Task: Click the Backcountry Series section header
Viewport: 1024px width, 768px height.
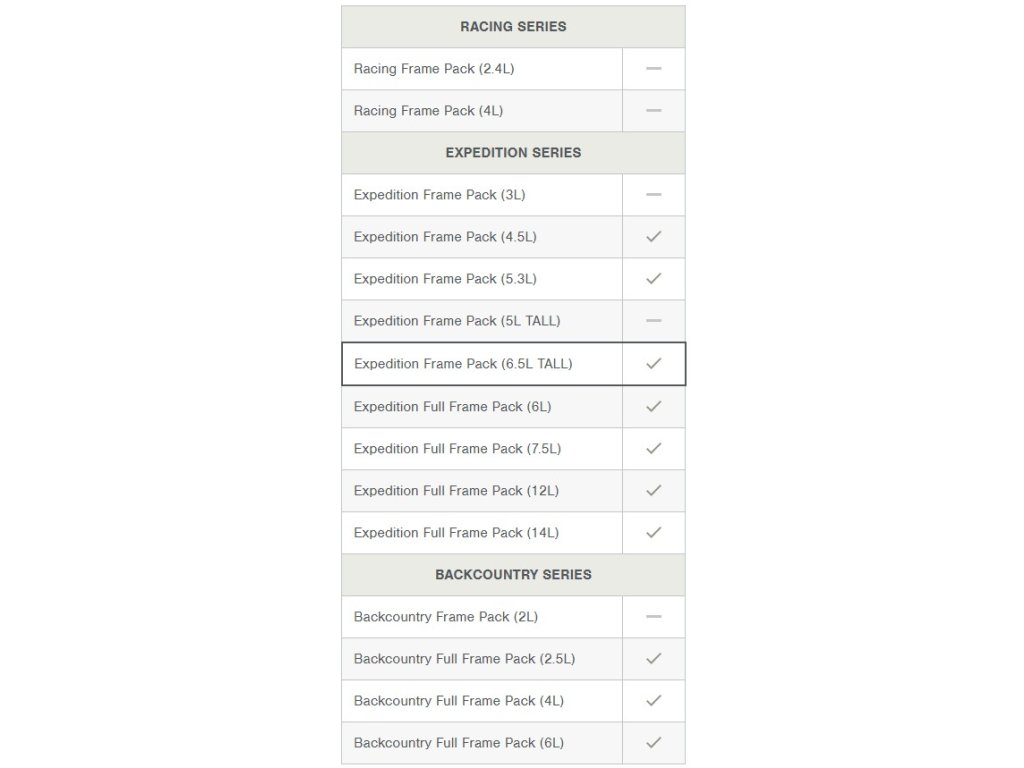Action: click(513, 575)
